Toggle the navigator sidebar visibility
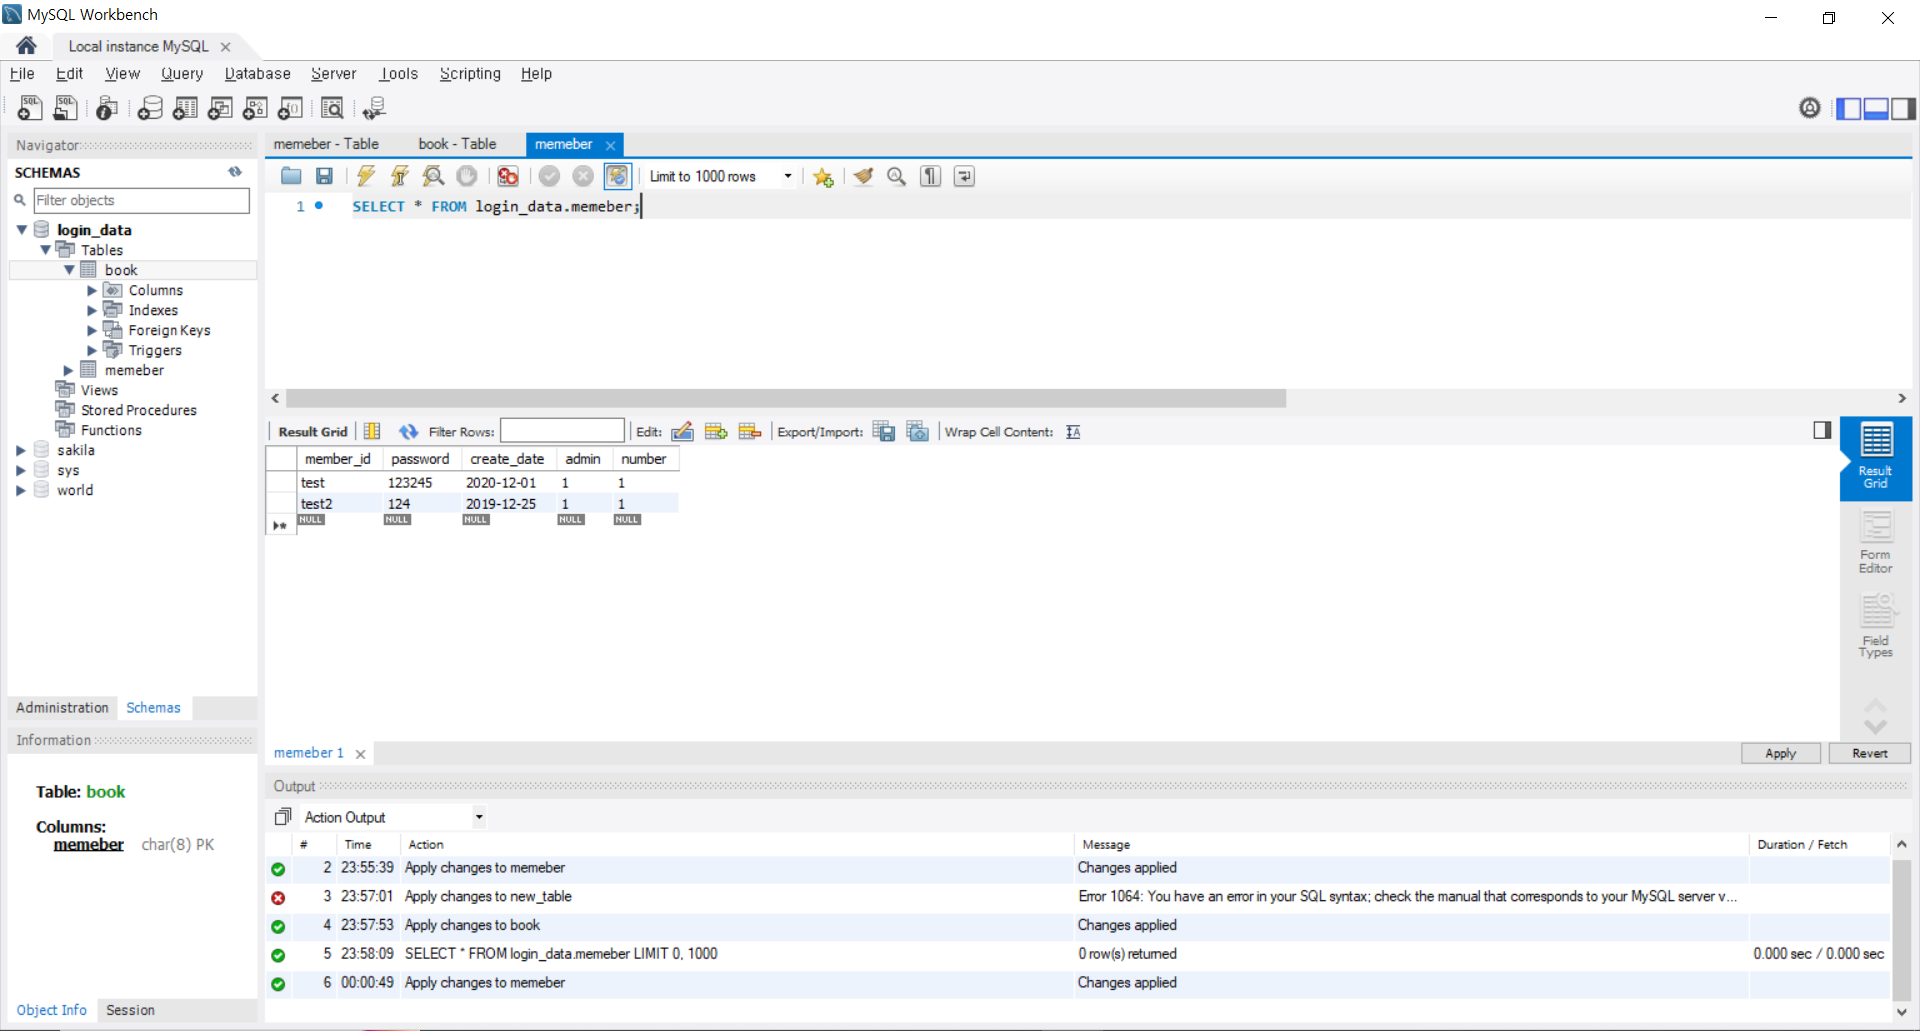Screen dimensions: 1920x1031 (x=1849, y=108)
